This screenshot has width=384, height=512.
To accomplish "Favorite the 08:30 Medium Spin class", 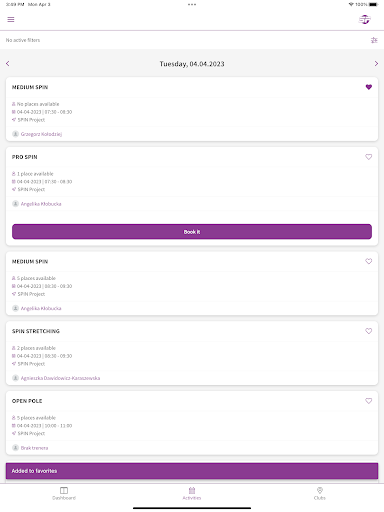I will coord(369,261).
